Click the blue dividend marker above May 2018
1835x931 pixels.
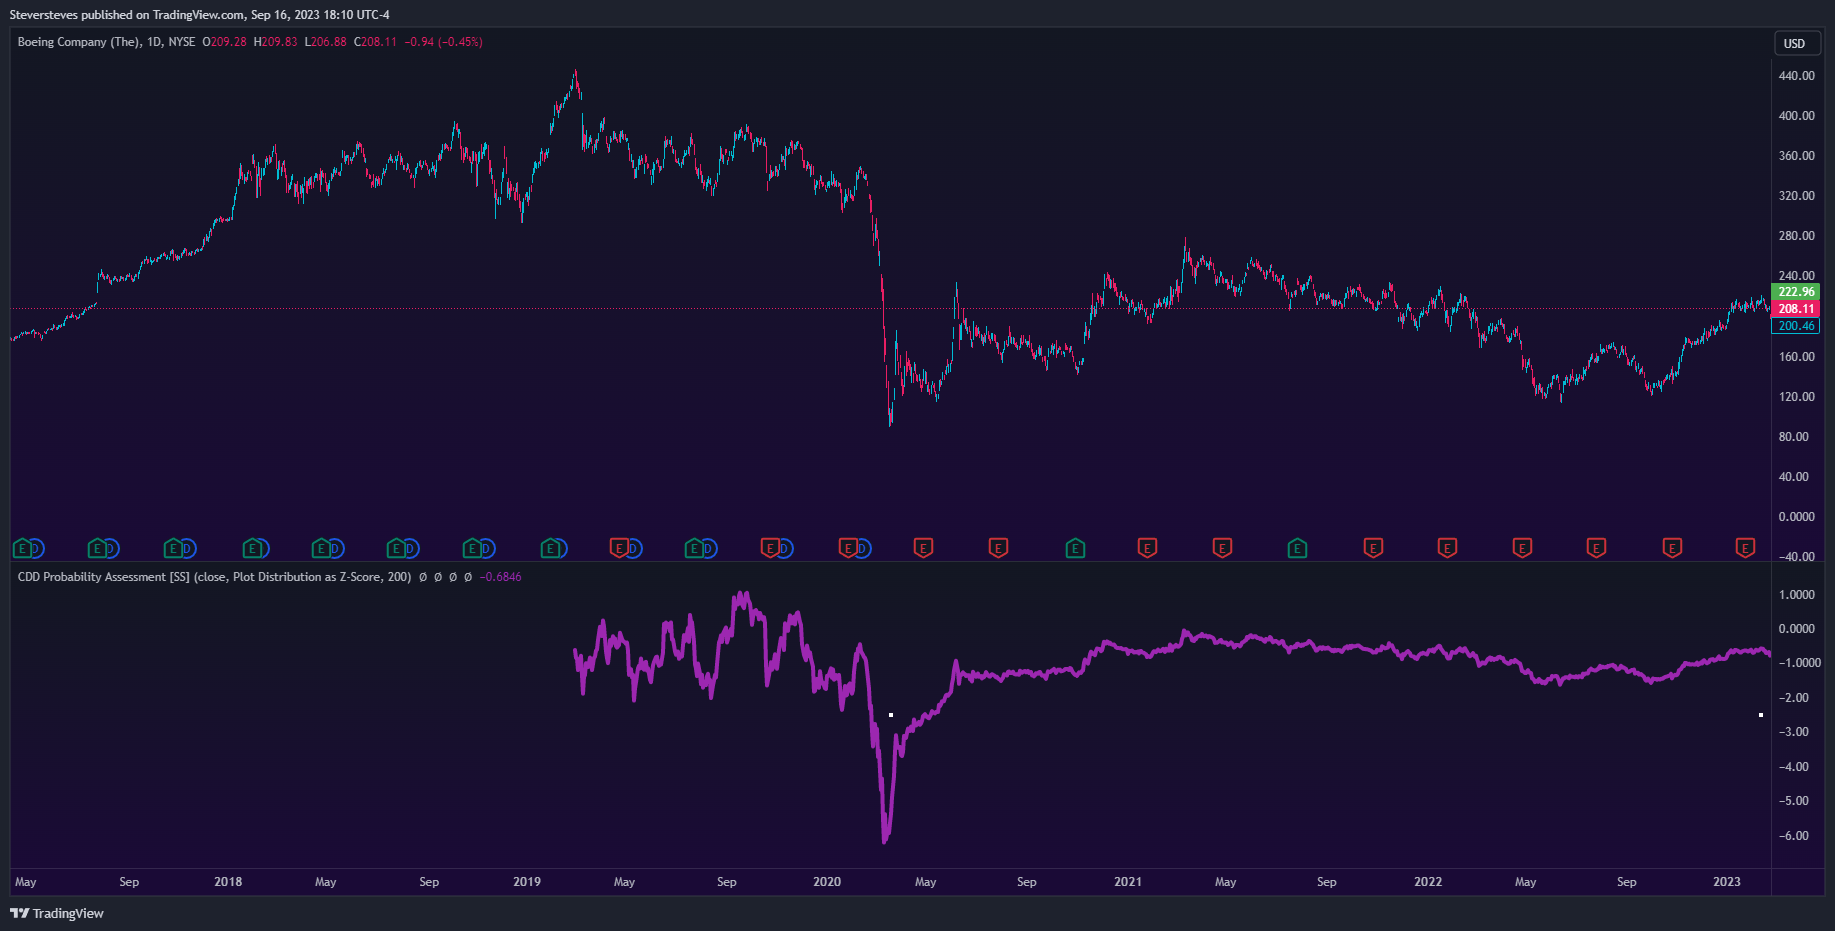[335, 548]
